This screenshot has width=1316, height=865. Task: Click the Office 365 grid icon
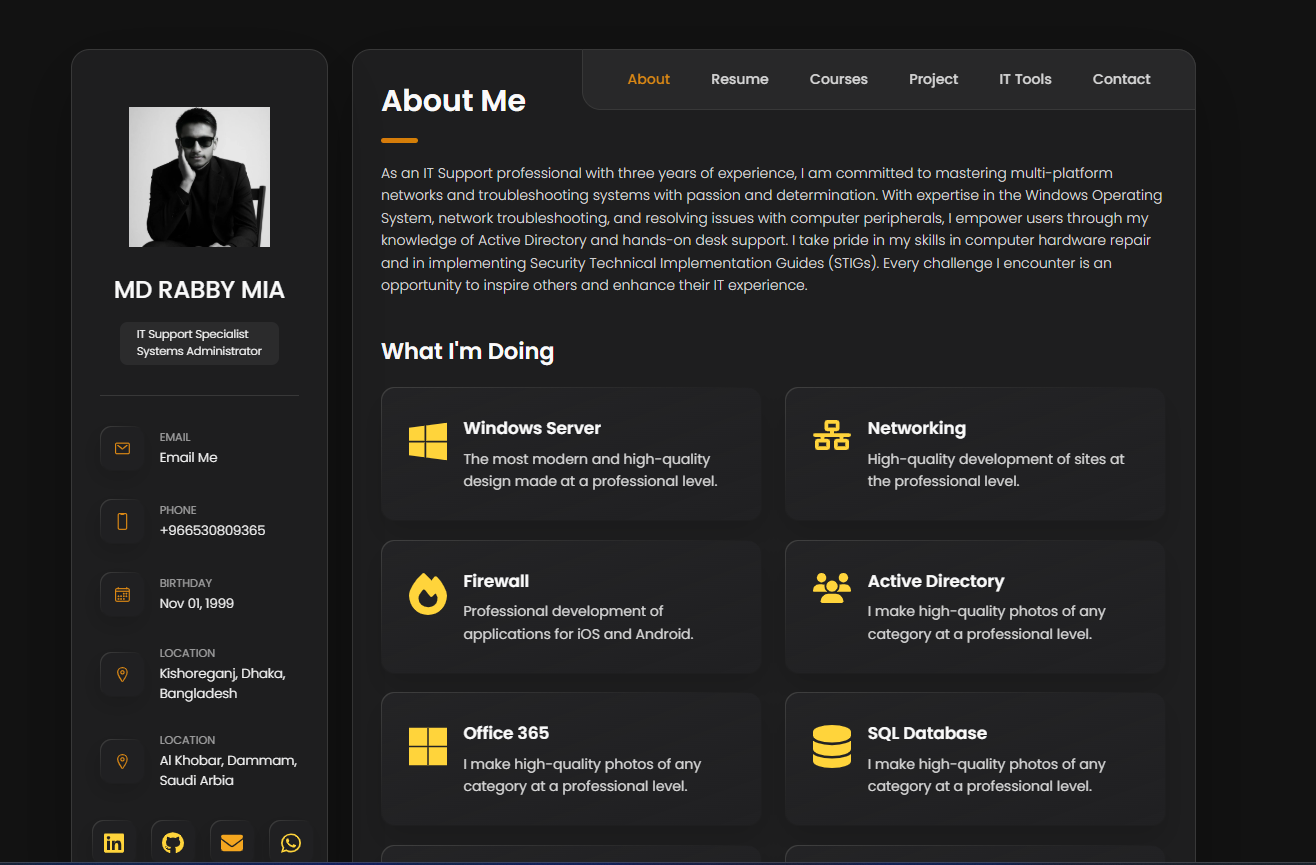(428, 746)
